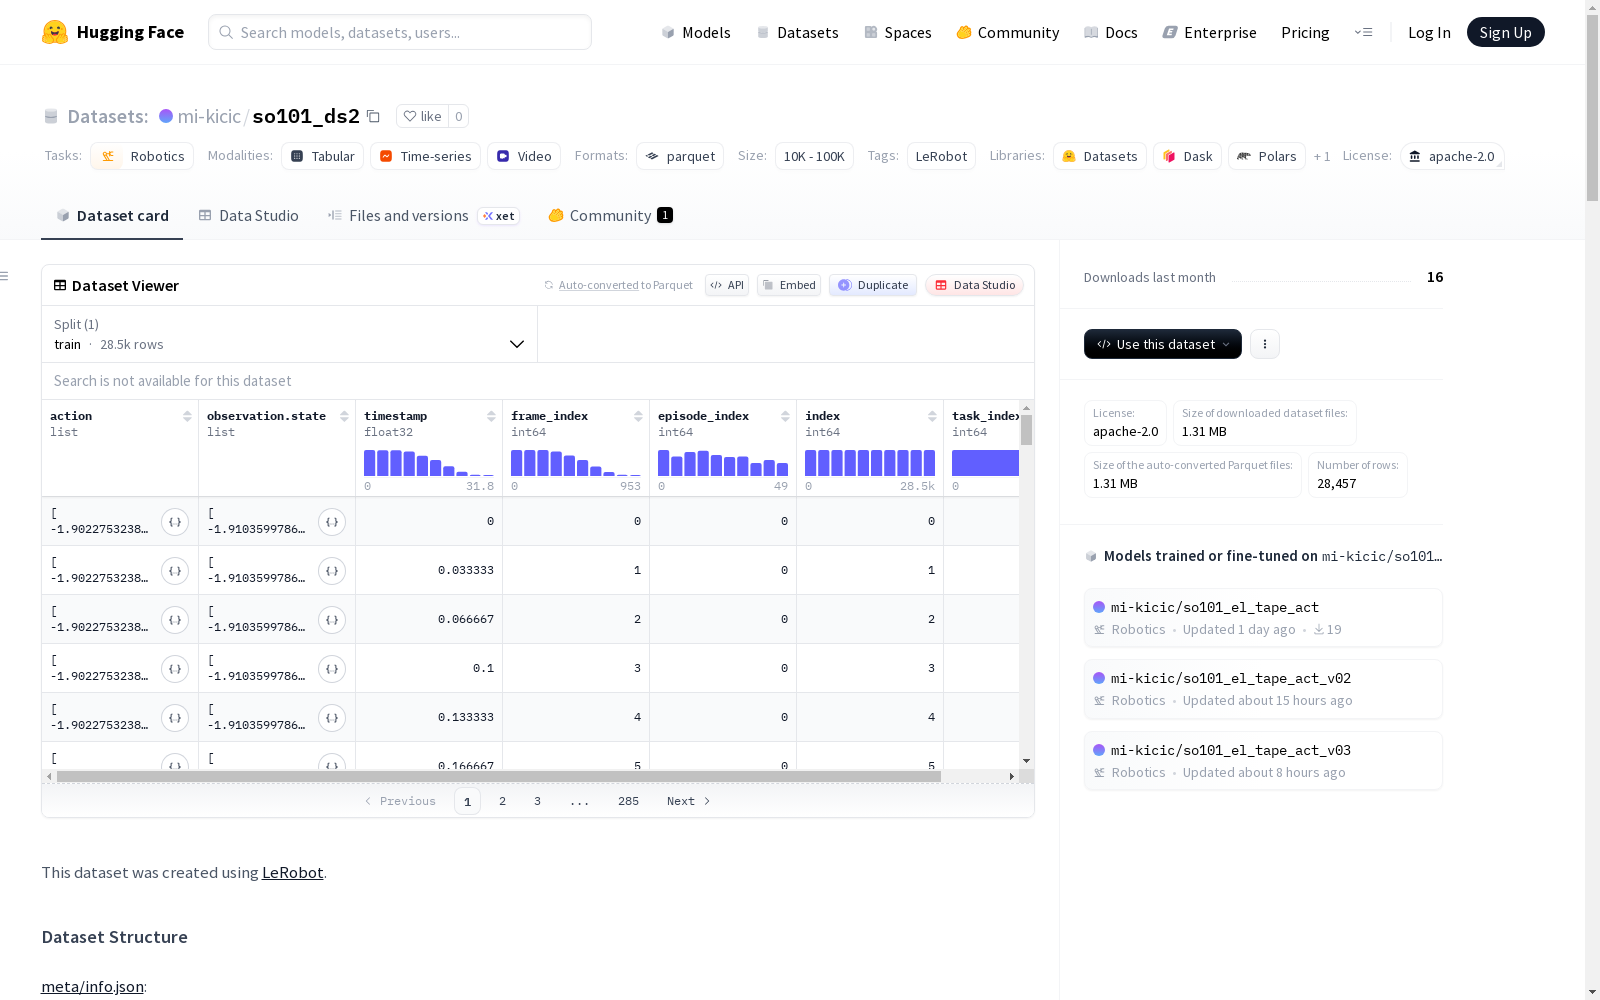1600x1000 pixels.
Task: Click the Hugging Face logo icon
Action: tap(55, 32)
